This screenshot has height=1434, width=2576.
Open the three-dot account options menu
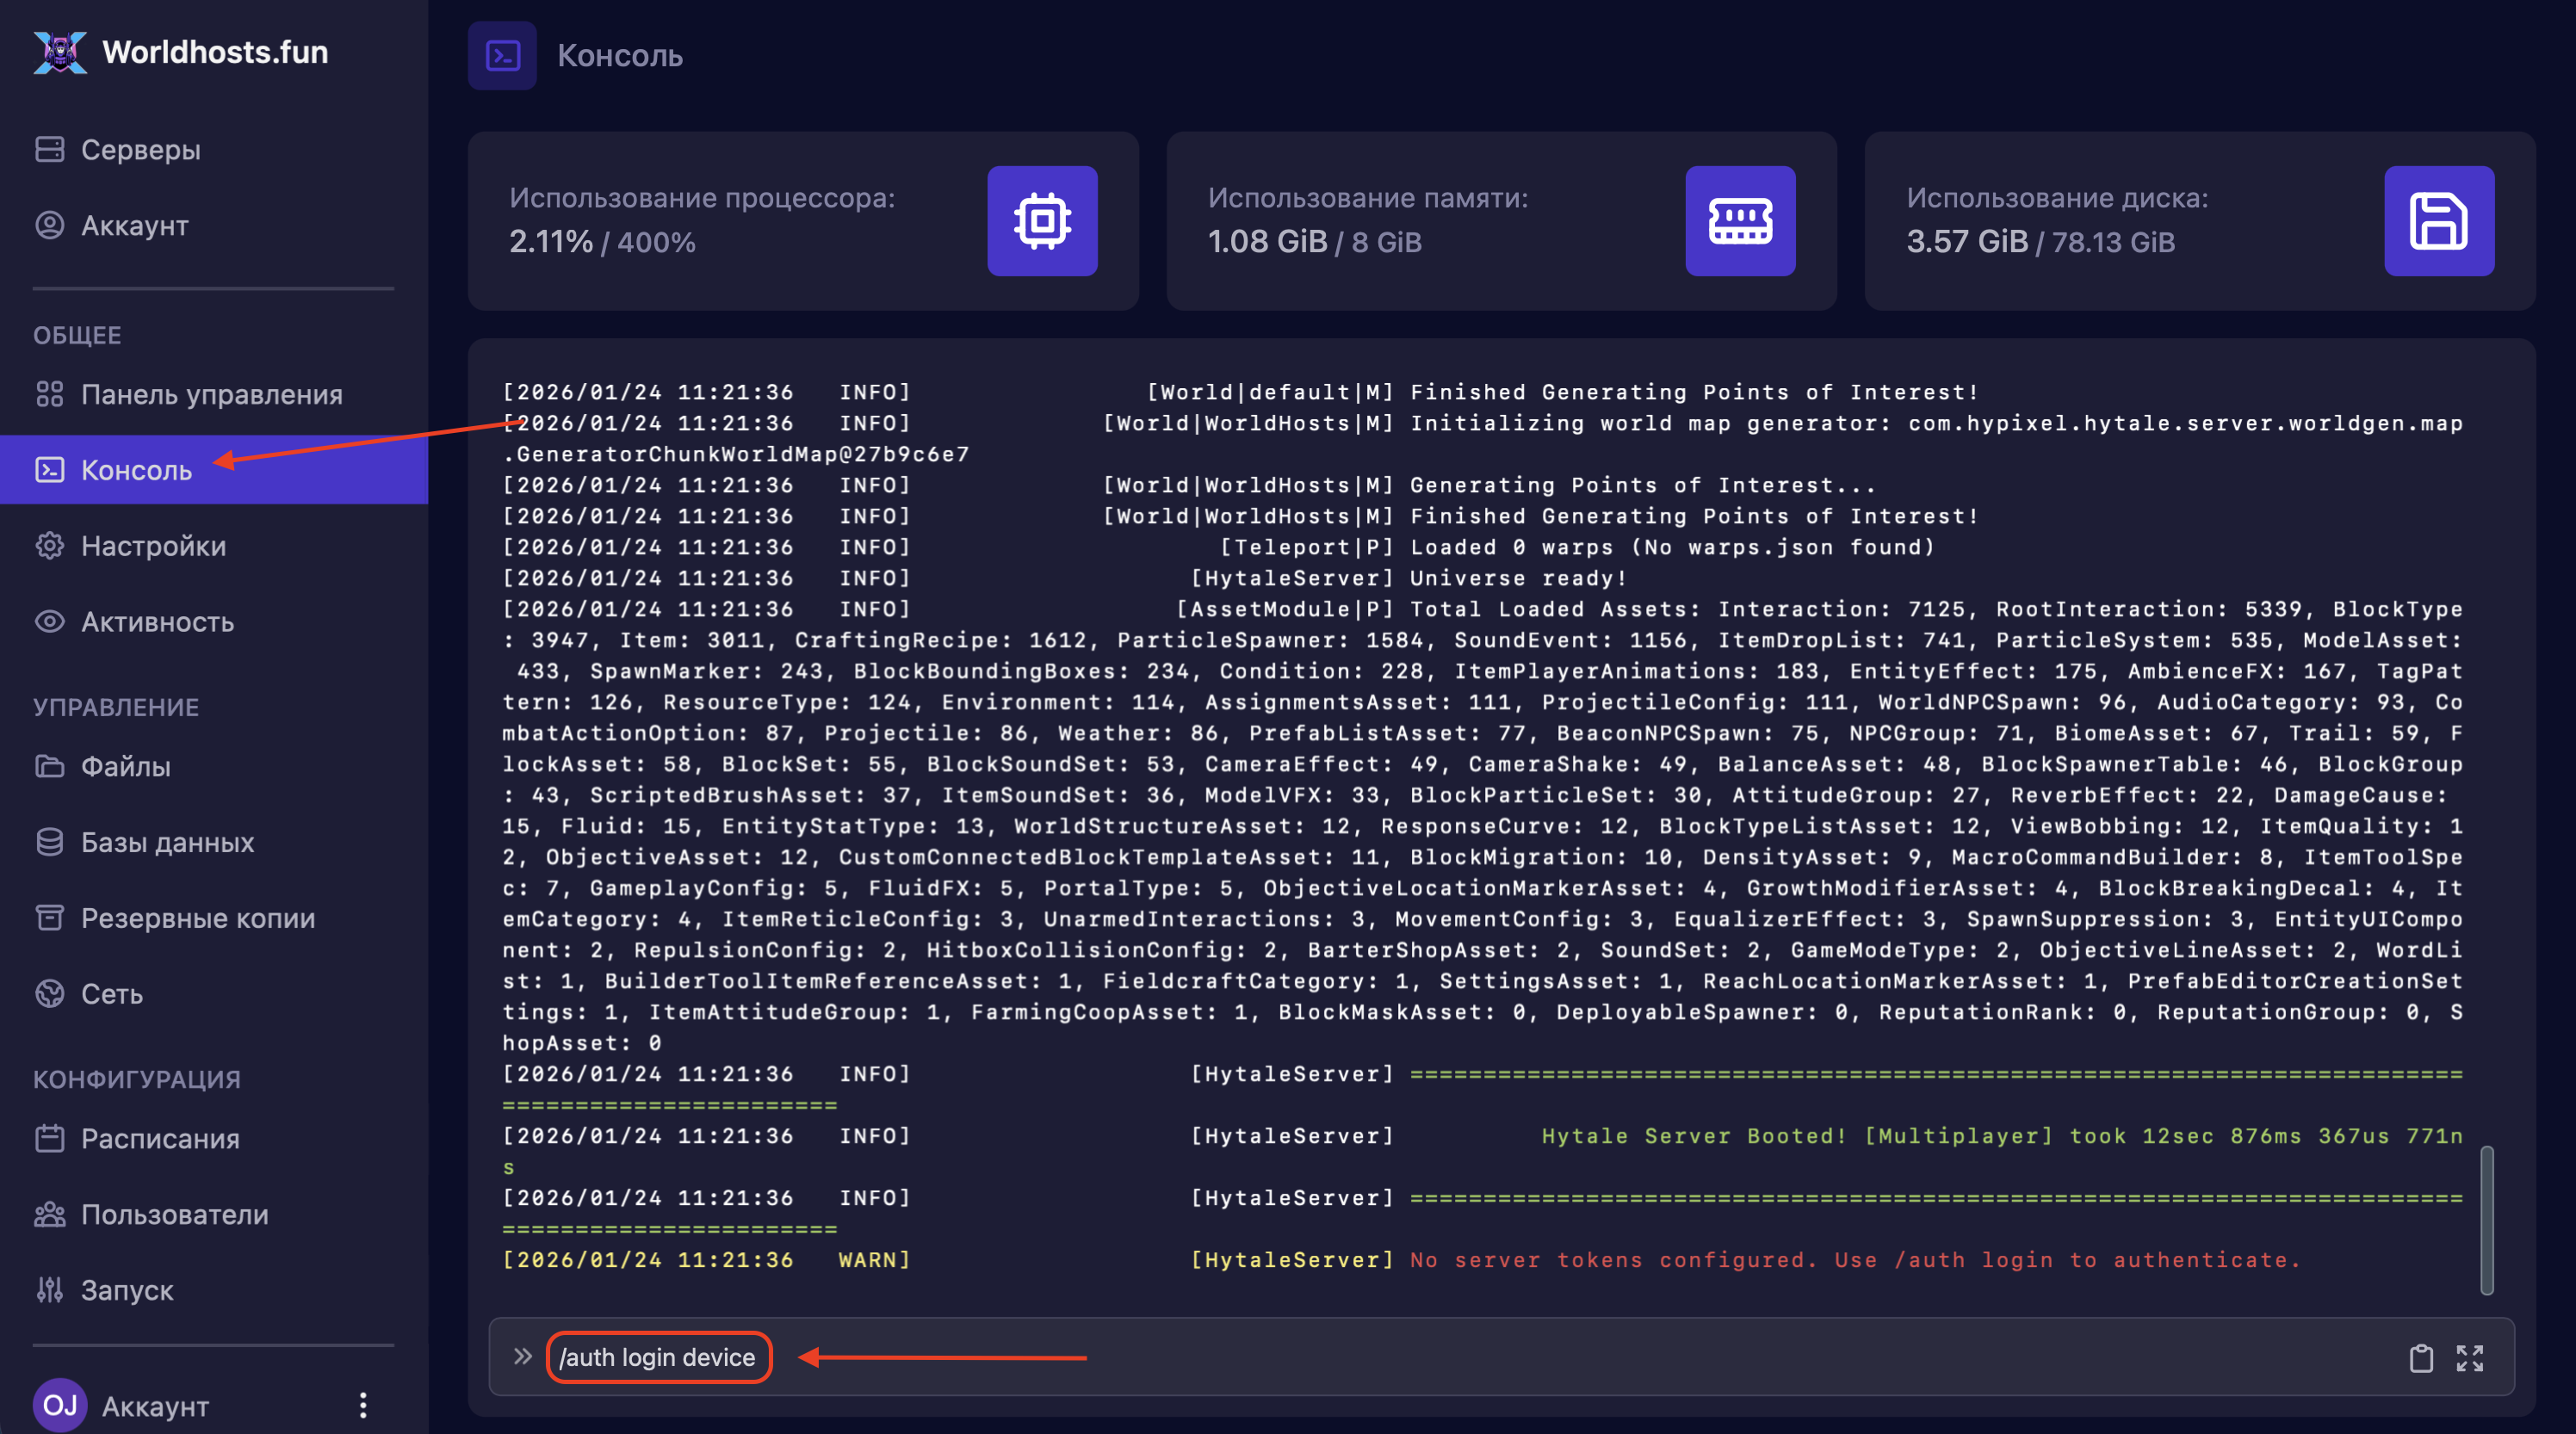(363, 1405)
